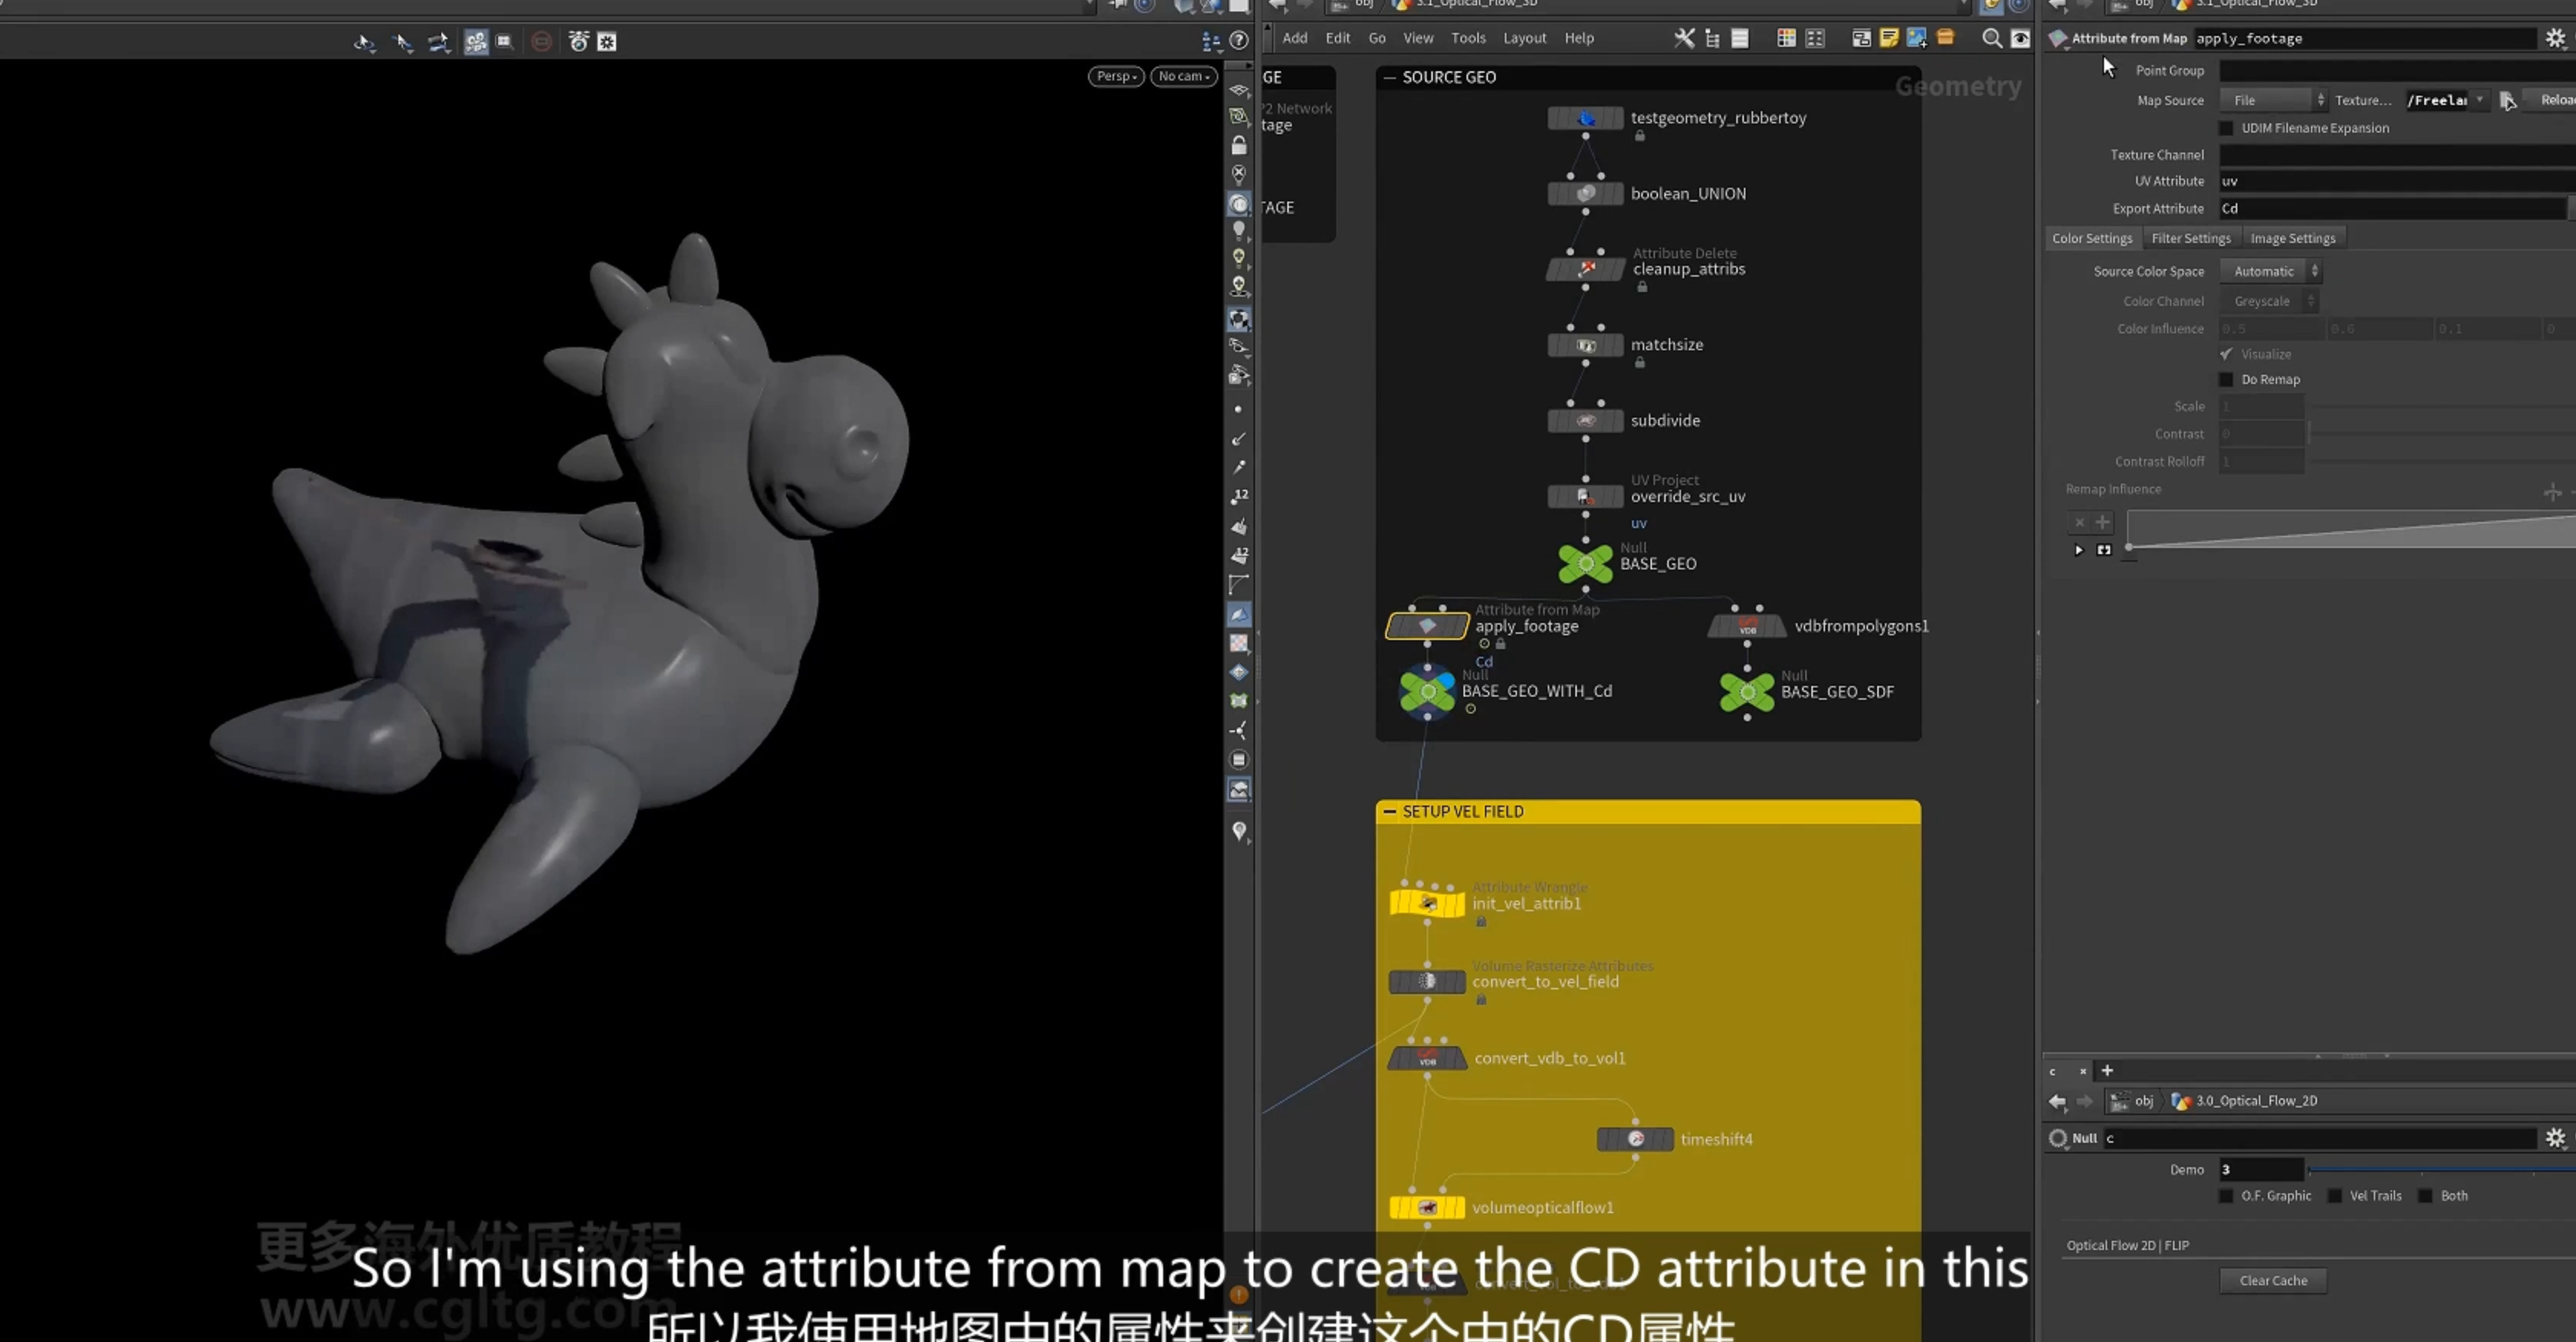Open the Layout menu in network editor

coord(1524,38)
